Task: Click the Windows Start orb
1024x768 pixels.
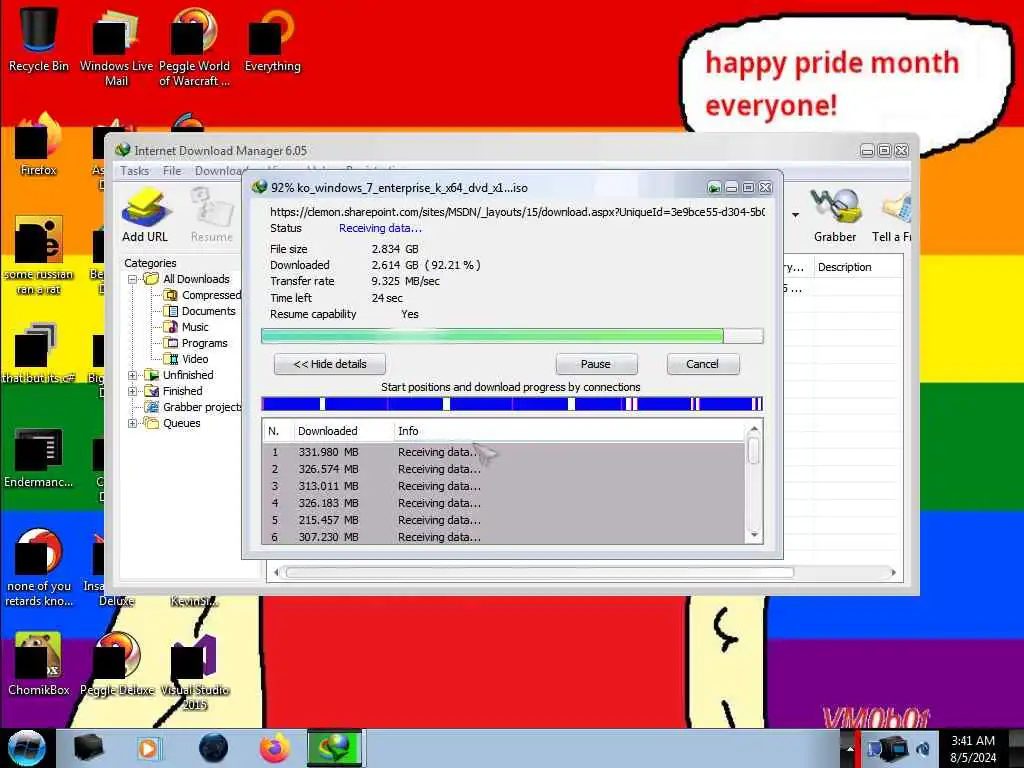Action: pyautogui.click(x=26, y=748)
